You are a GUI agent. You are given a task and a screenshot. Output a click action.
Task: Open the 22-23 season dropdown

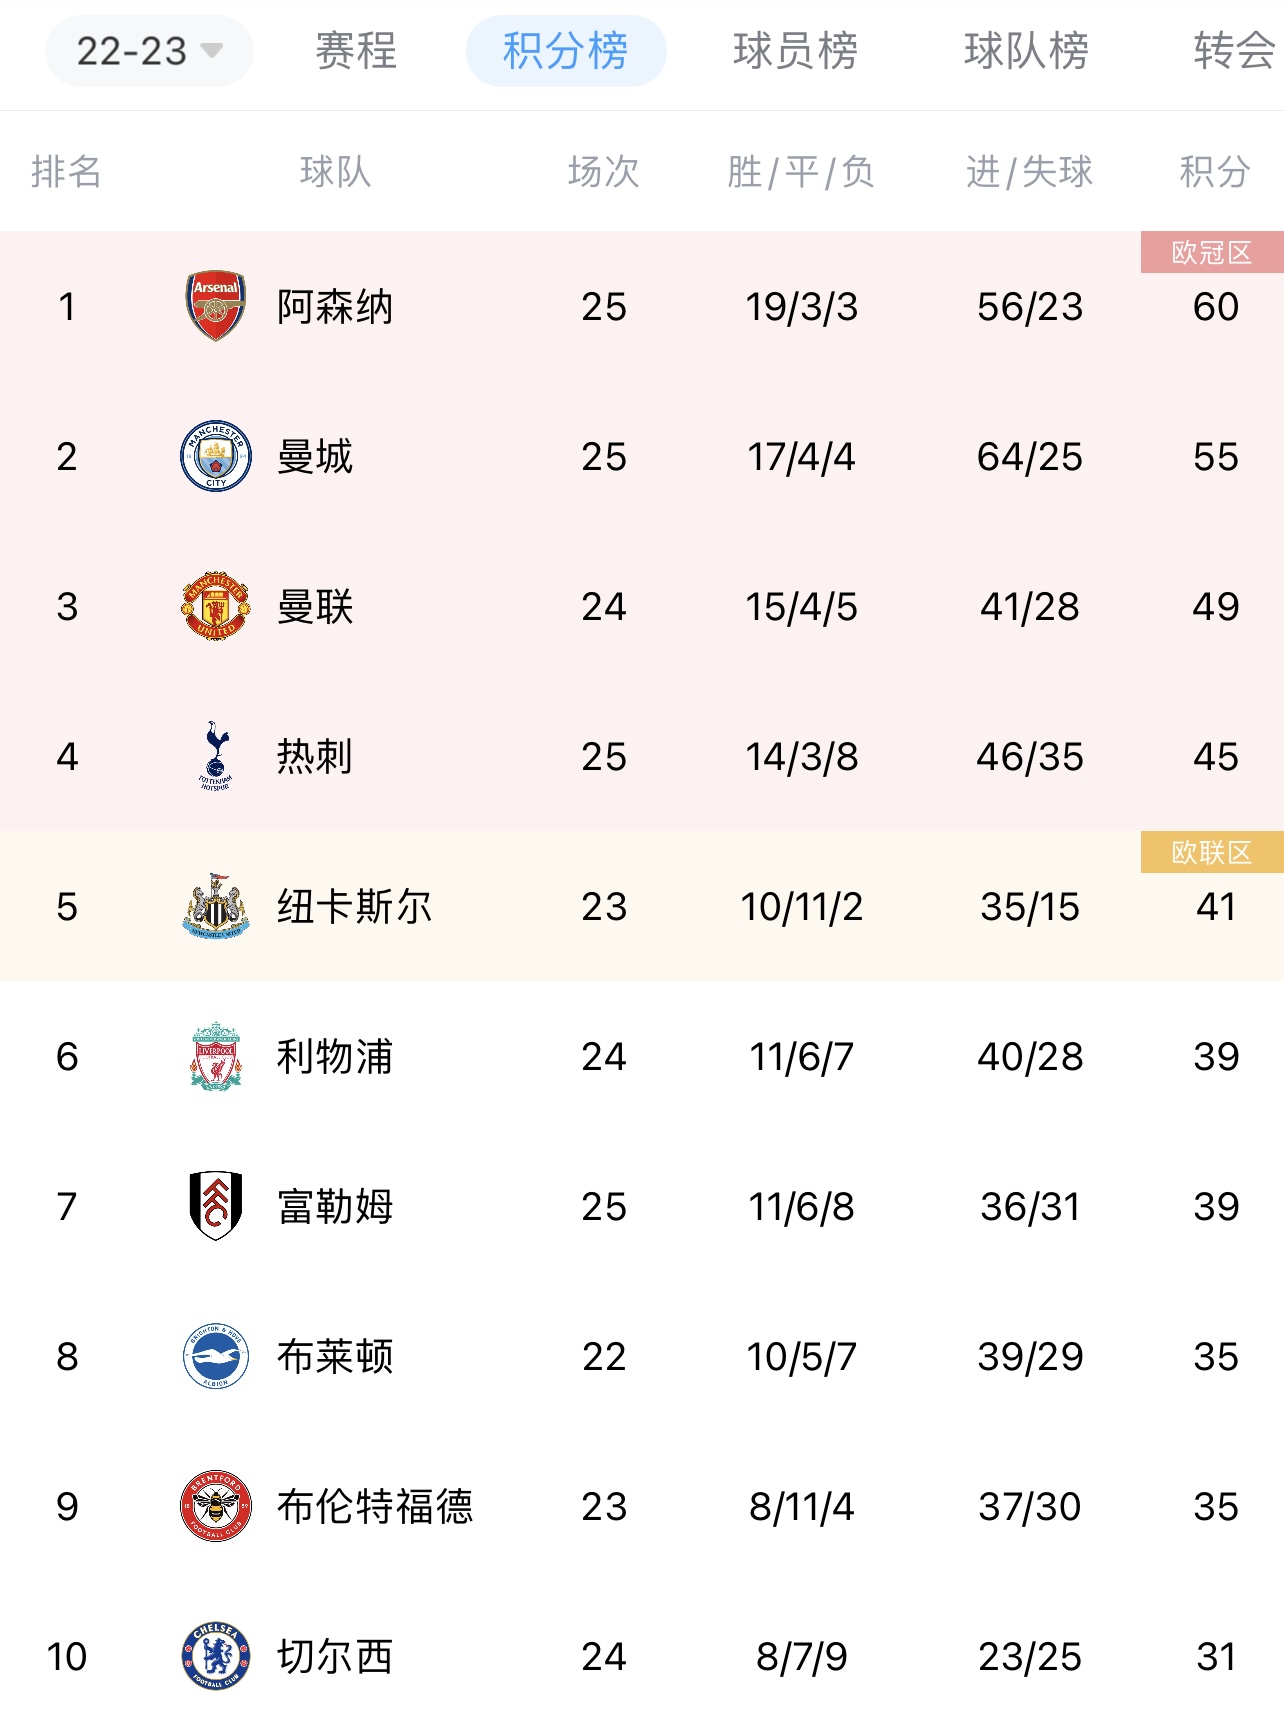coord(149,51)
